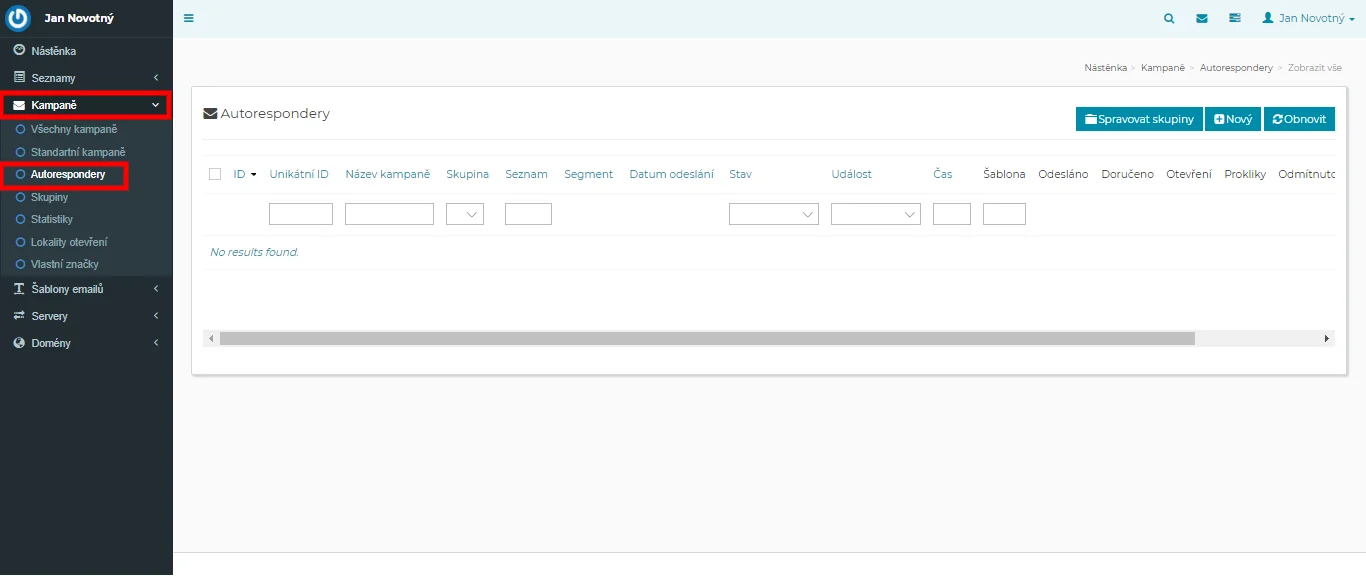This screenshot has width=1366, height=576.
Task: Toggle the select-all checkbox in table header
Action: pos(215,174)
